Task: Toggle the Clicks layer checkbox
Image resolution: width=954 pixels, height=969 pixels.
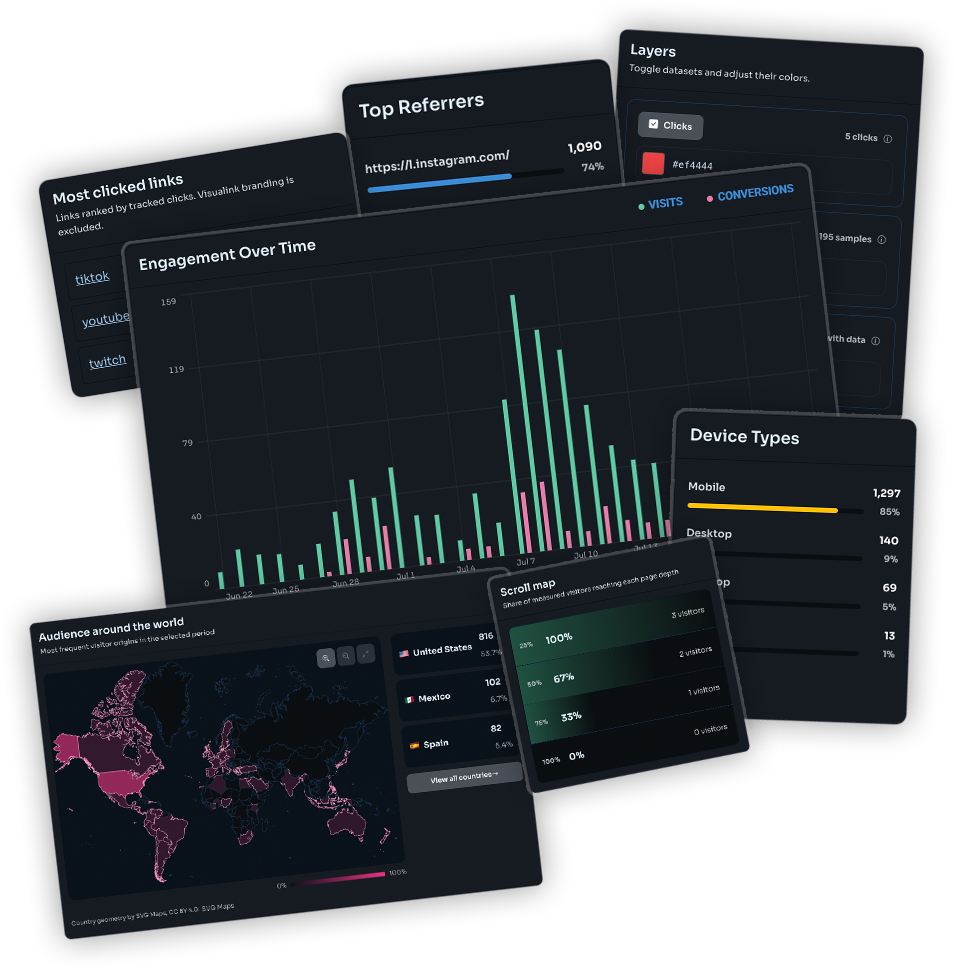Action: tap(653, 124)
